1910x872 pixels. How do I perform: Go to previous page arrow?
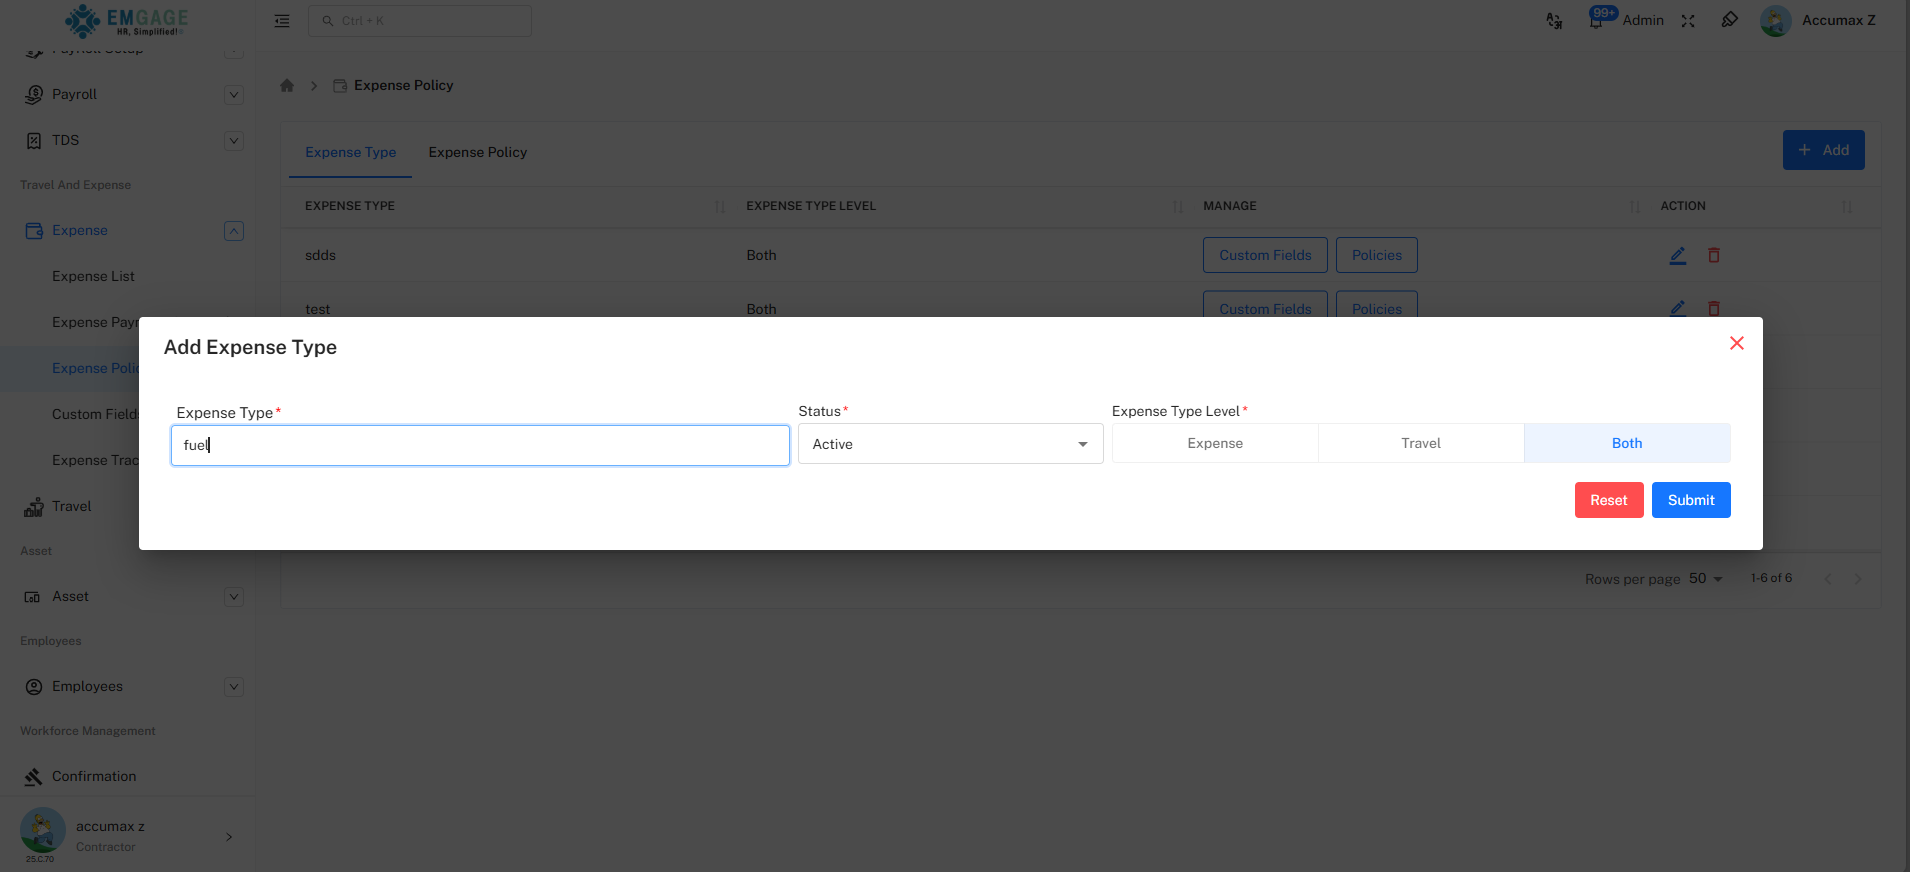coord(1828,579)
